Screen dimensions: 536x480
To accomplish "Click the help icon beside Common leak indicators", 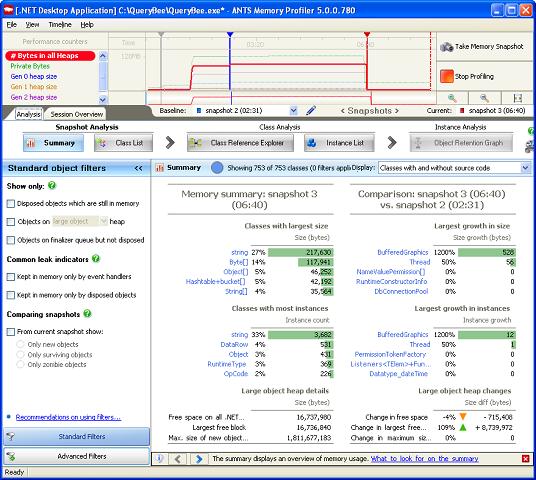I will click(96, 258).
